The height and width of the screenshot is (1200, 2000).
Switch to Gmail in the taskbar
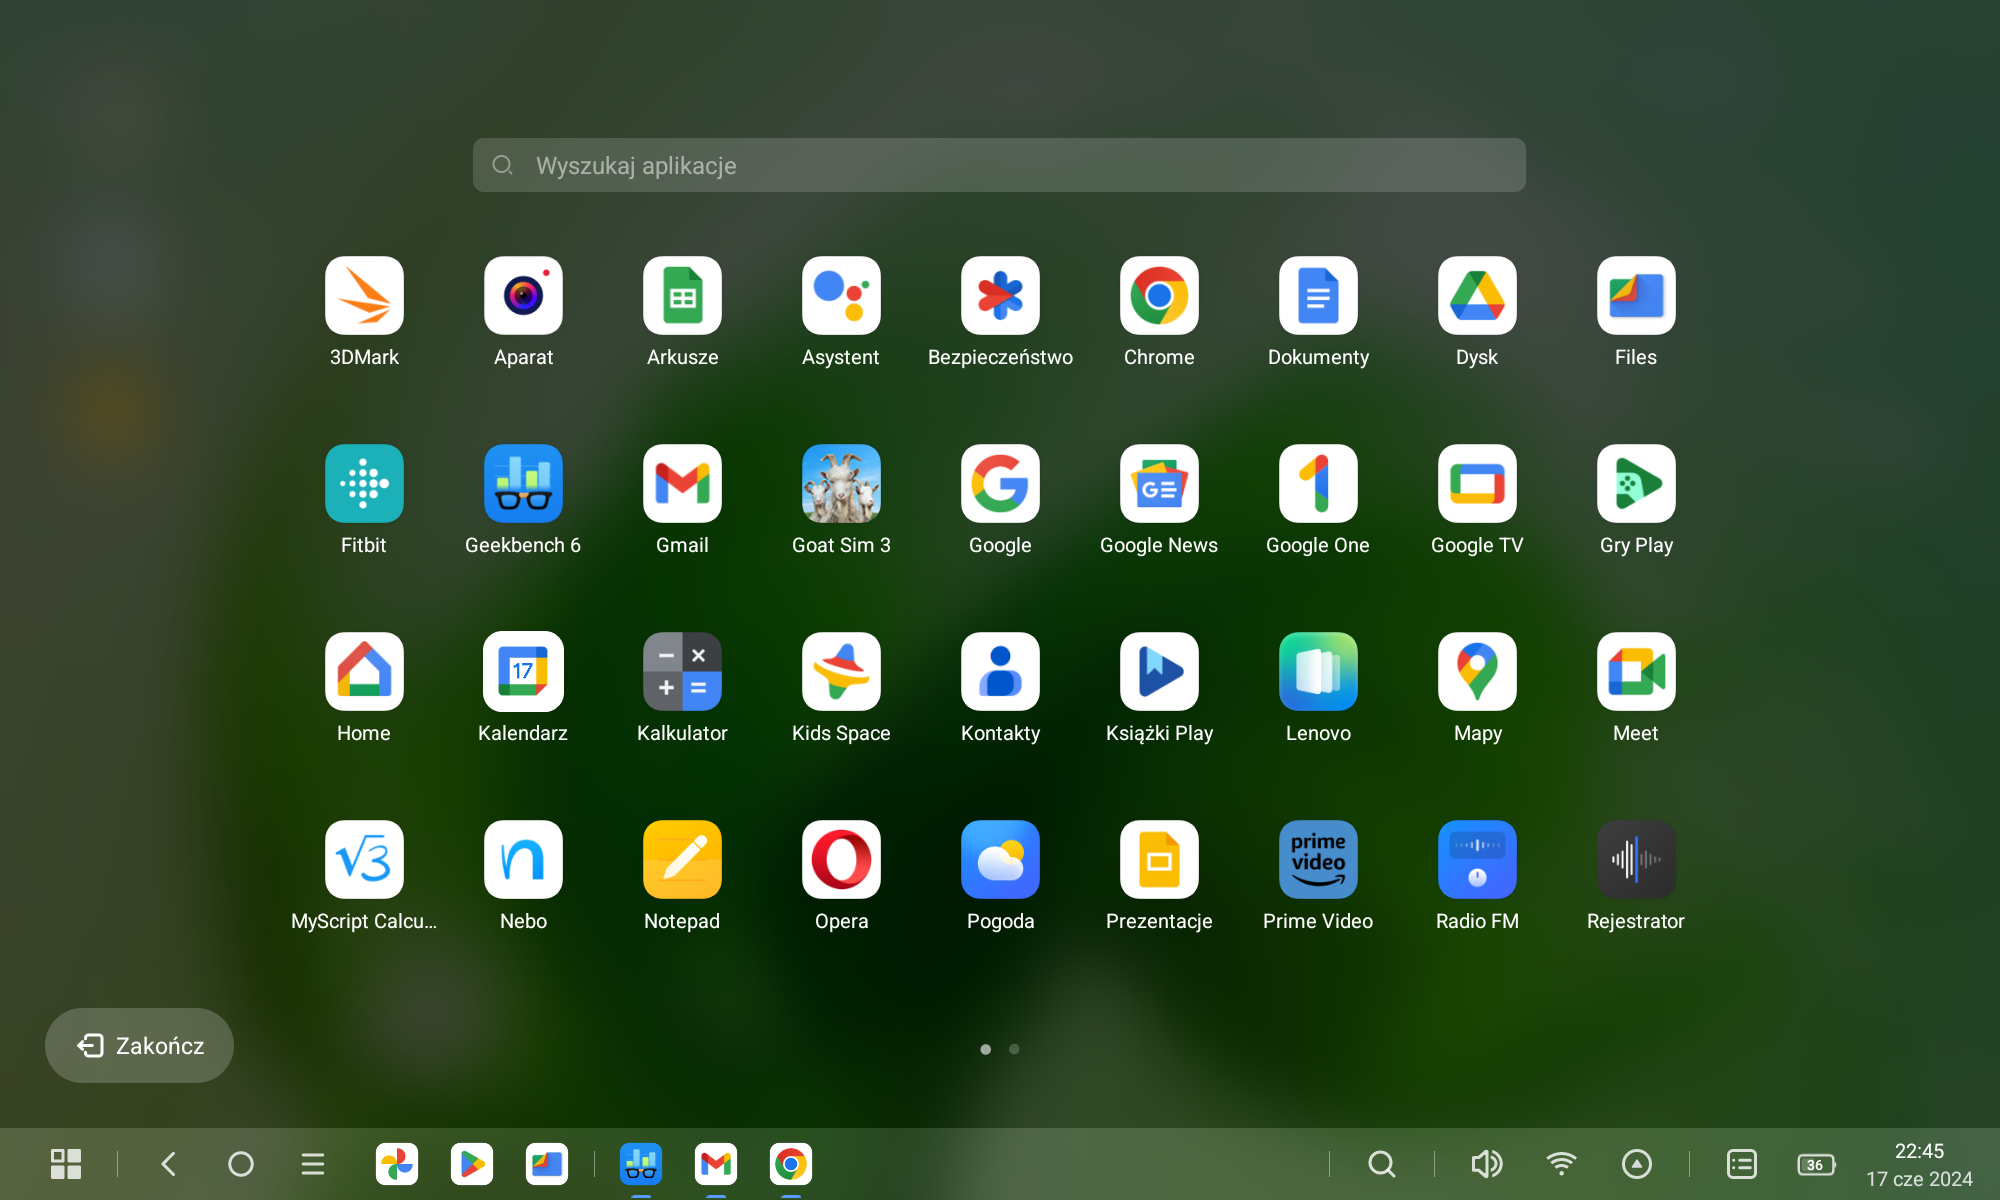716,1164
